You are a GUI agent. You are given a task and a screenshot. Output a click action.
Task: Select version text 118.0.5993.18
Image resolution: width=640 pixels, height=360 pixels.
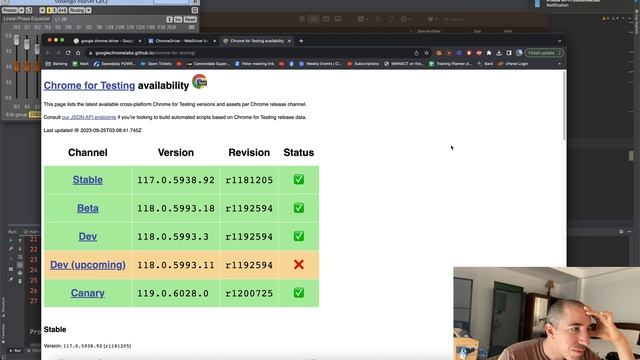pyautogui.click(x=176, y=208)
